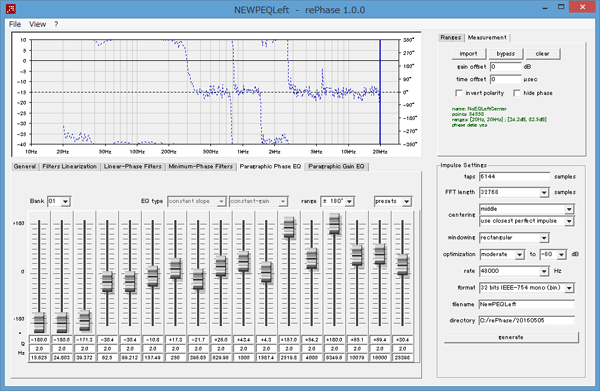This screenshot has height=391, width=600.
Task: Open the File menu
Action: coord(15,24)
